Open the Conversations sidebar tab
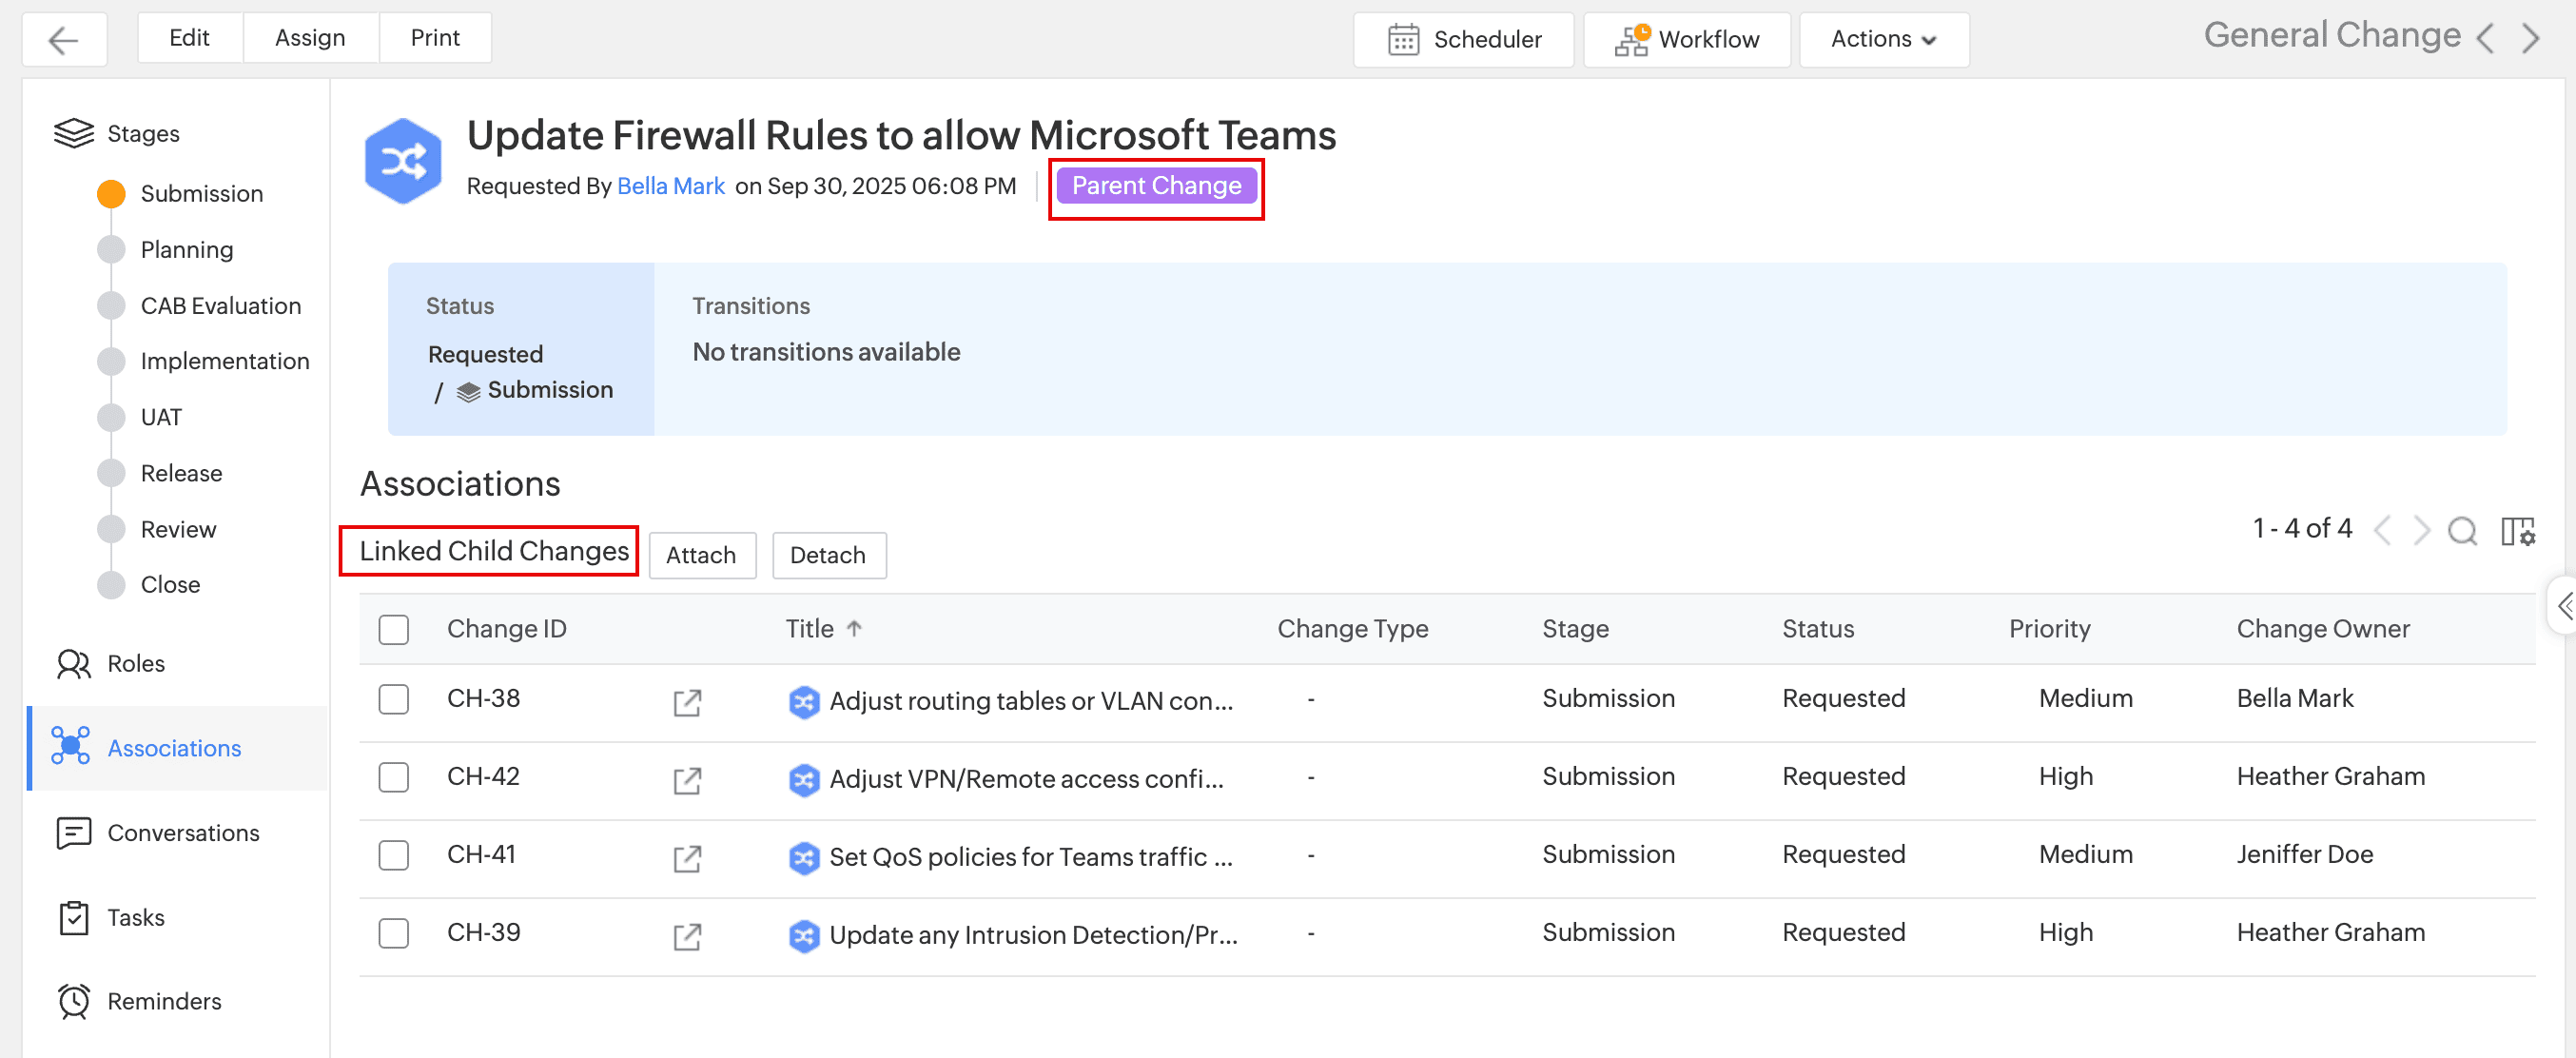The height and width of the screenshot is (1058, 2576). [x=182, y=833]
